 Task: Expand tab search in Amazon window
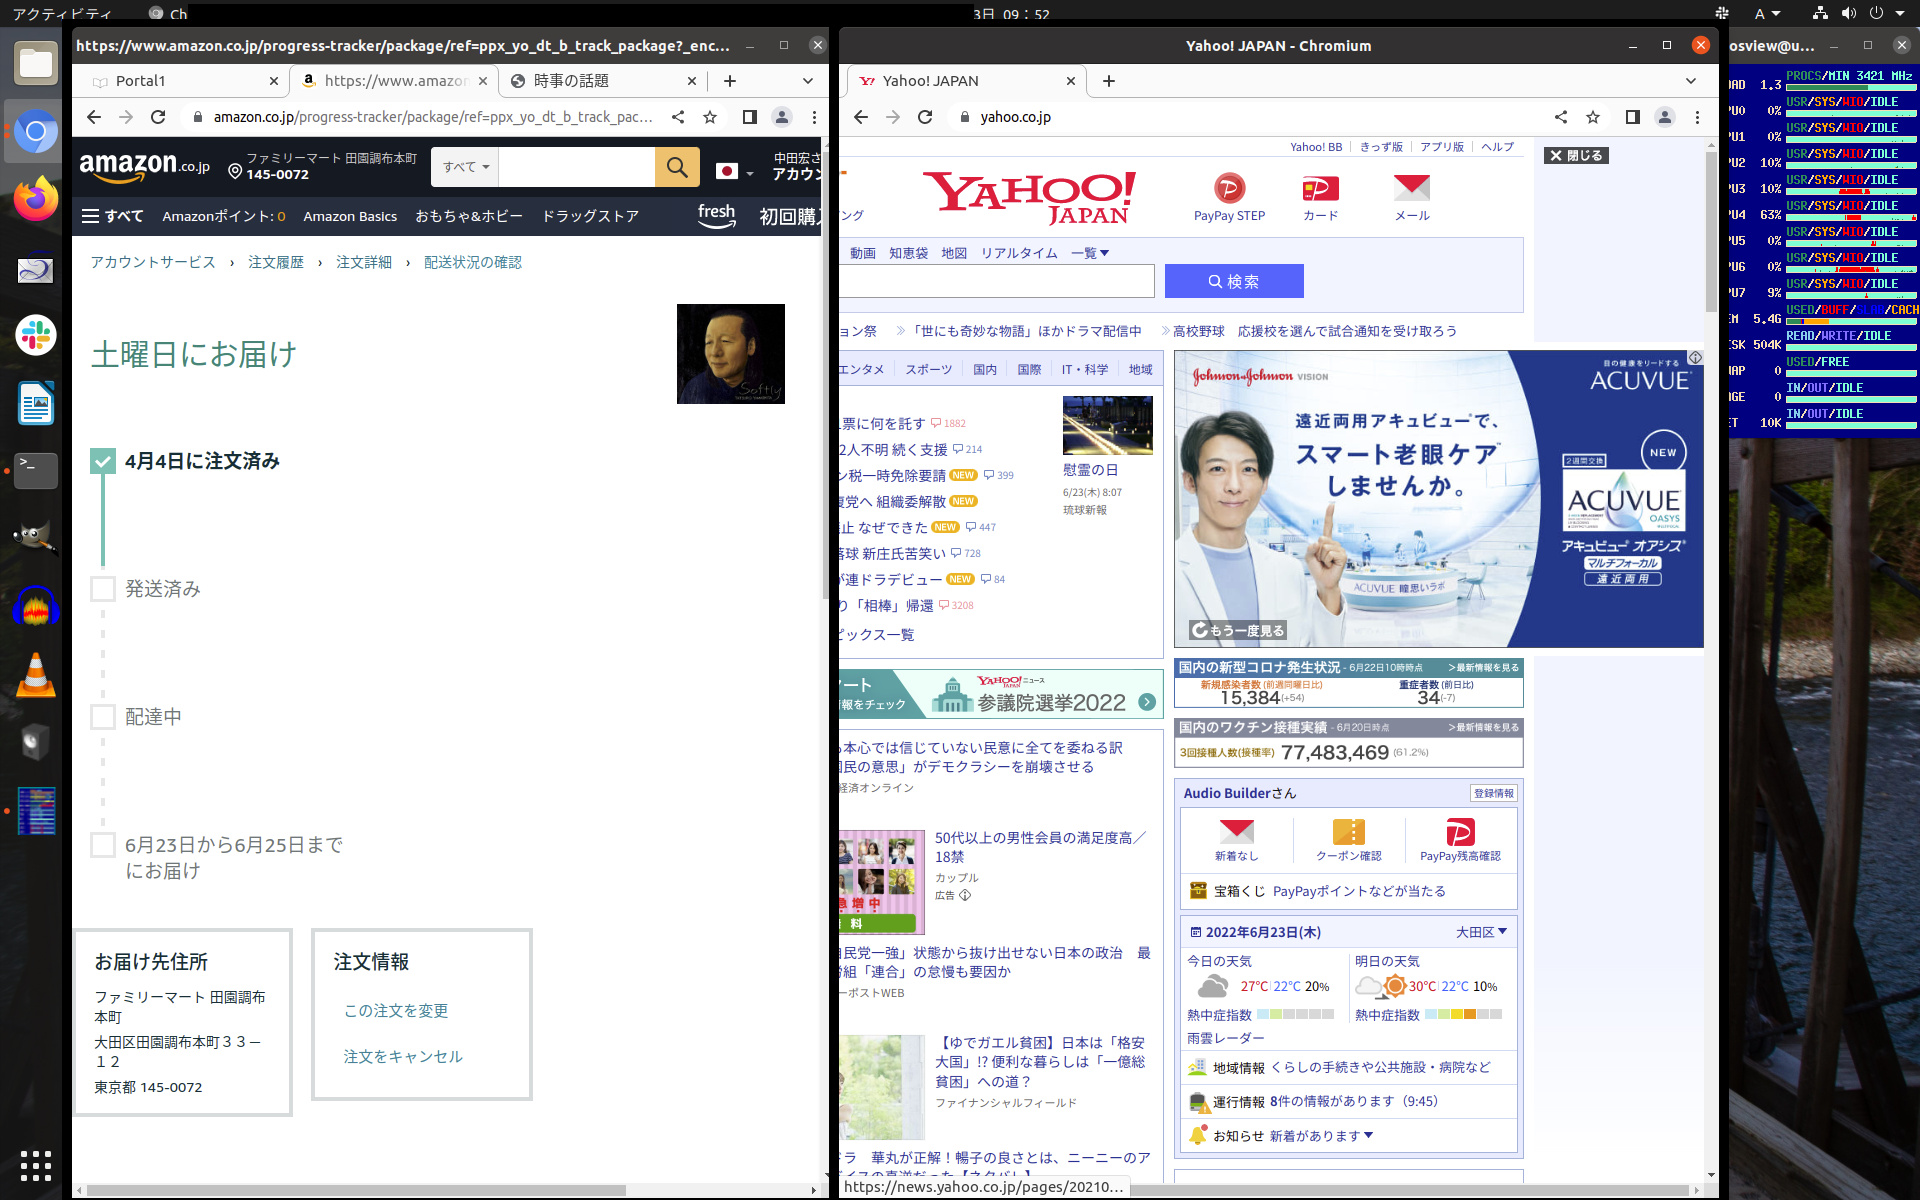pos(808,81)
